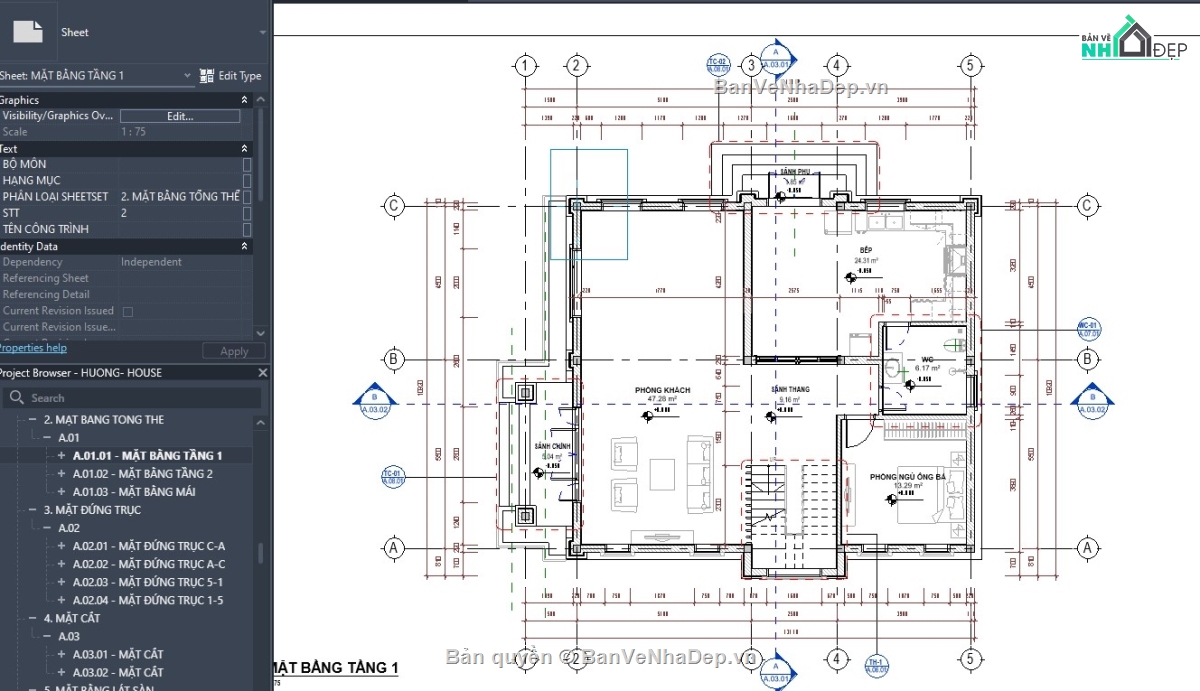The image size is (1200, 691).
Task: Select A.03.02 - MẶT CẮT sheet
Action: point(118,672)
